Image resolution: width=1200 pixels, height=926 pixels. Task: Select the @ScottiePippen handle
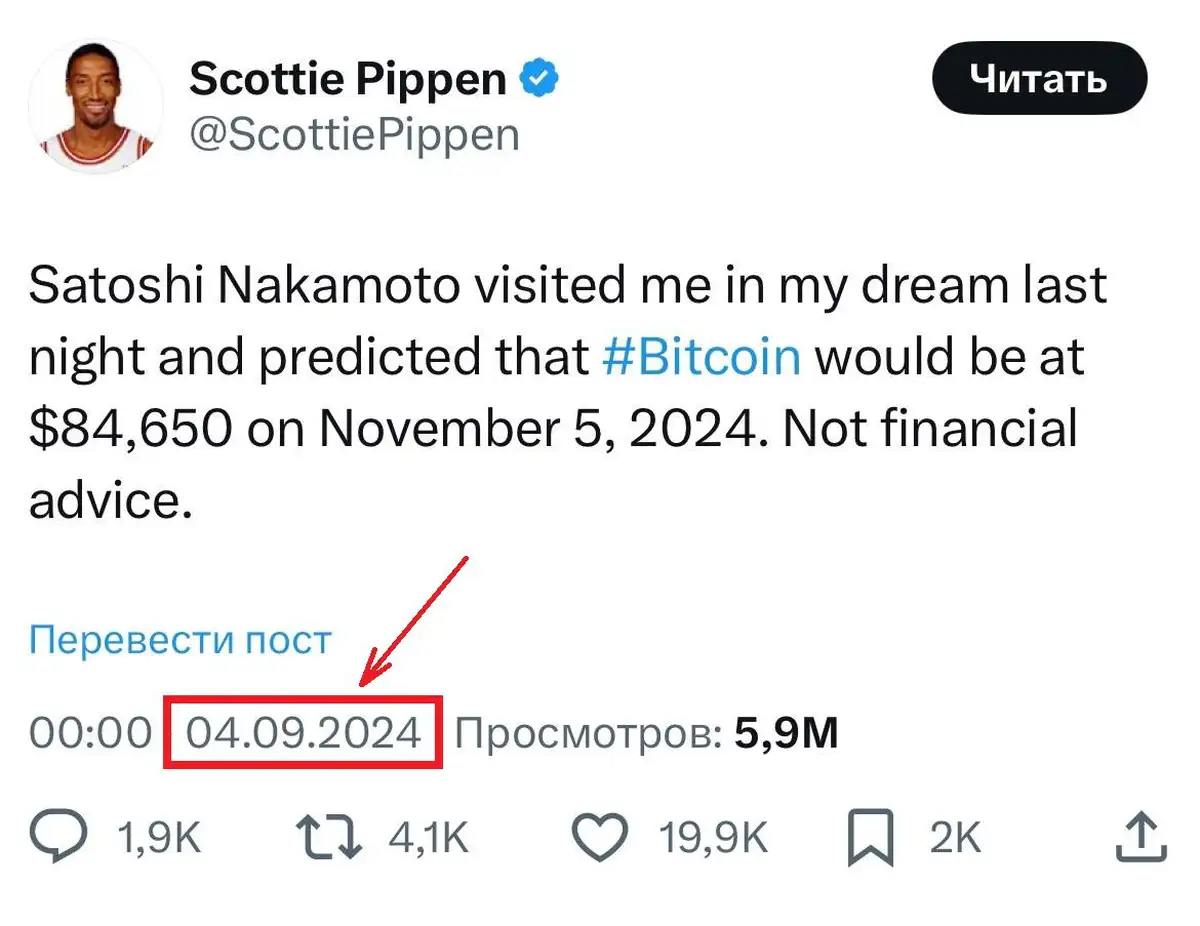click(x=355, y=135)
